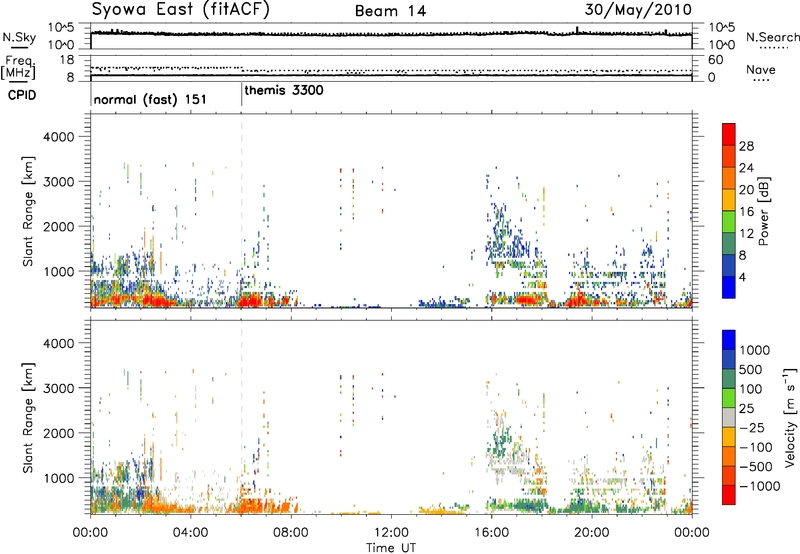The height and width of the screenshot is (554, 800).
Task: Click the 'N.Search' legend label
Action: tap(772, 37)
